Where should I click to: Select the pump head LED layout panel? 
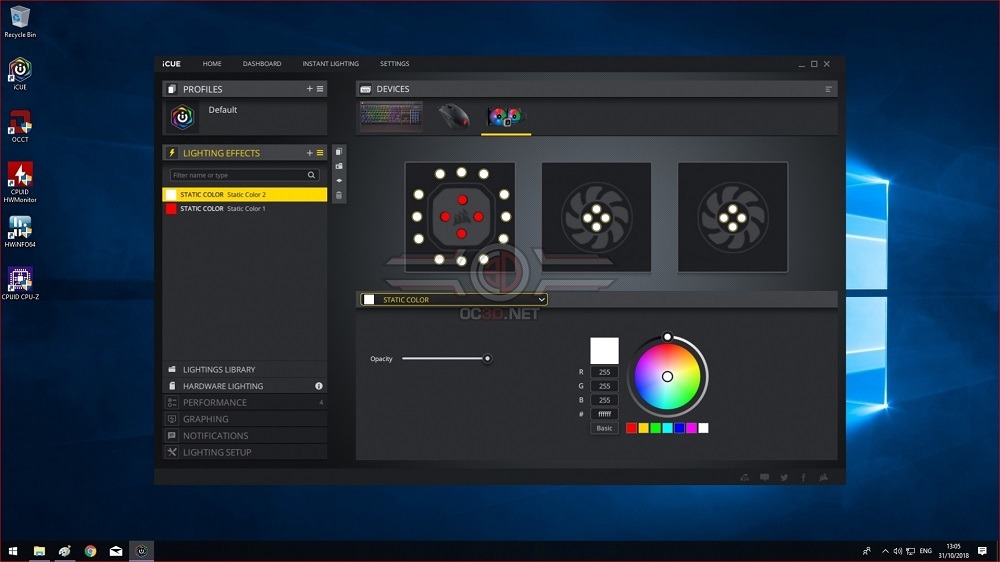click(x=460, y=217)
